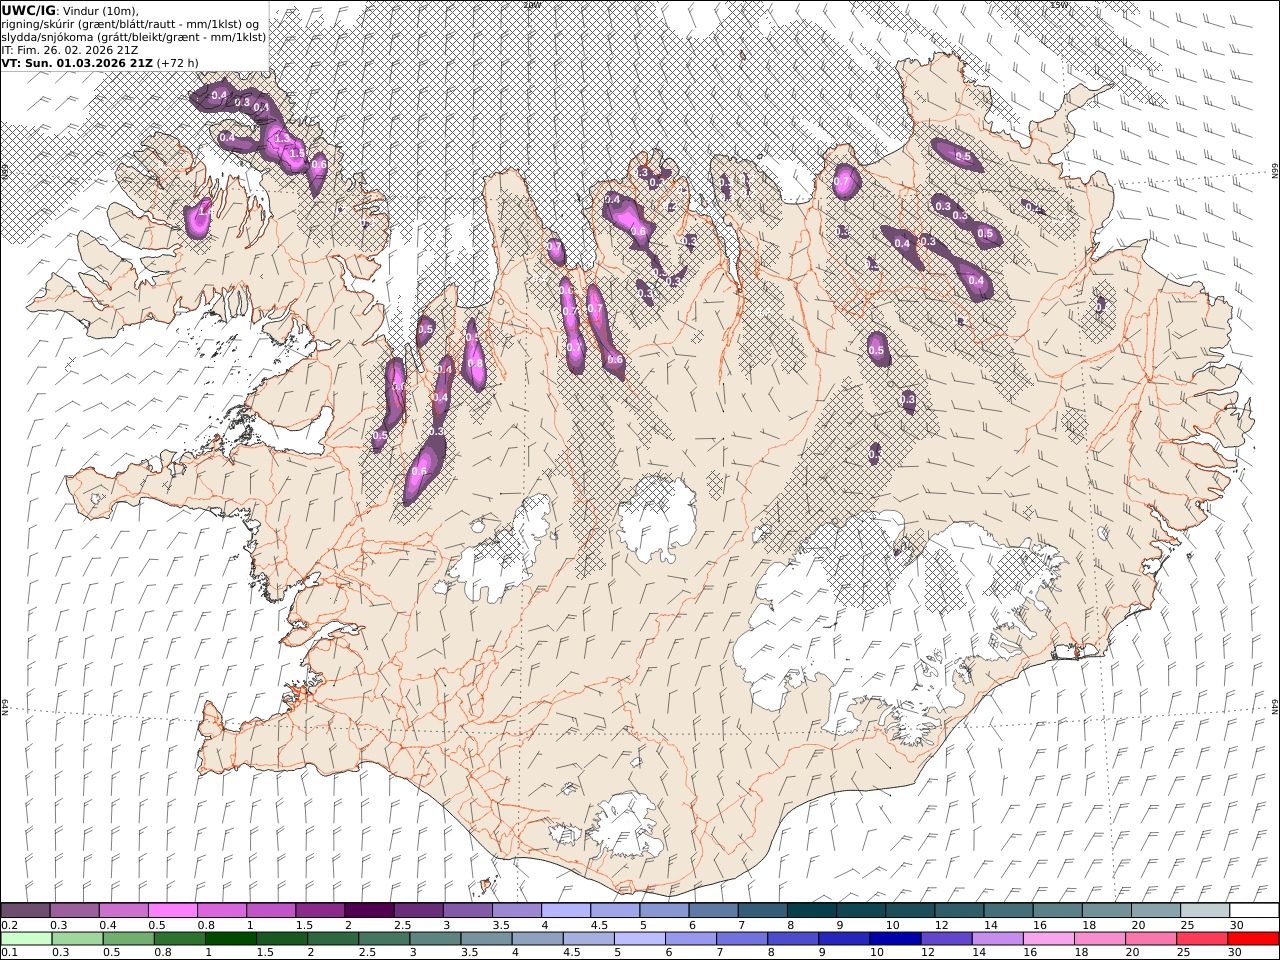Click the upper legend swatch starting at 12
Image resolution: width=1280 pixels, height=960 pixels.
[958, 910]
